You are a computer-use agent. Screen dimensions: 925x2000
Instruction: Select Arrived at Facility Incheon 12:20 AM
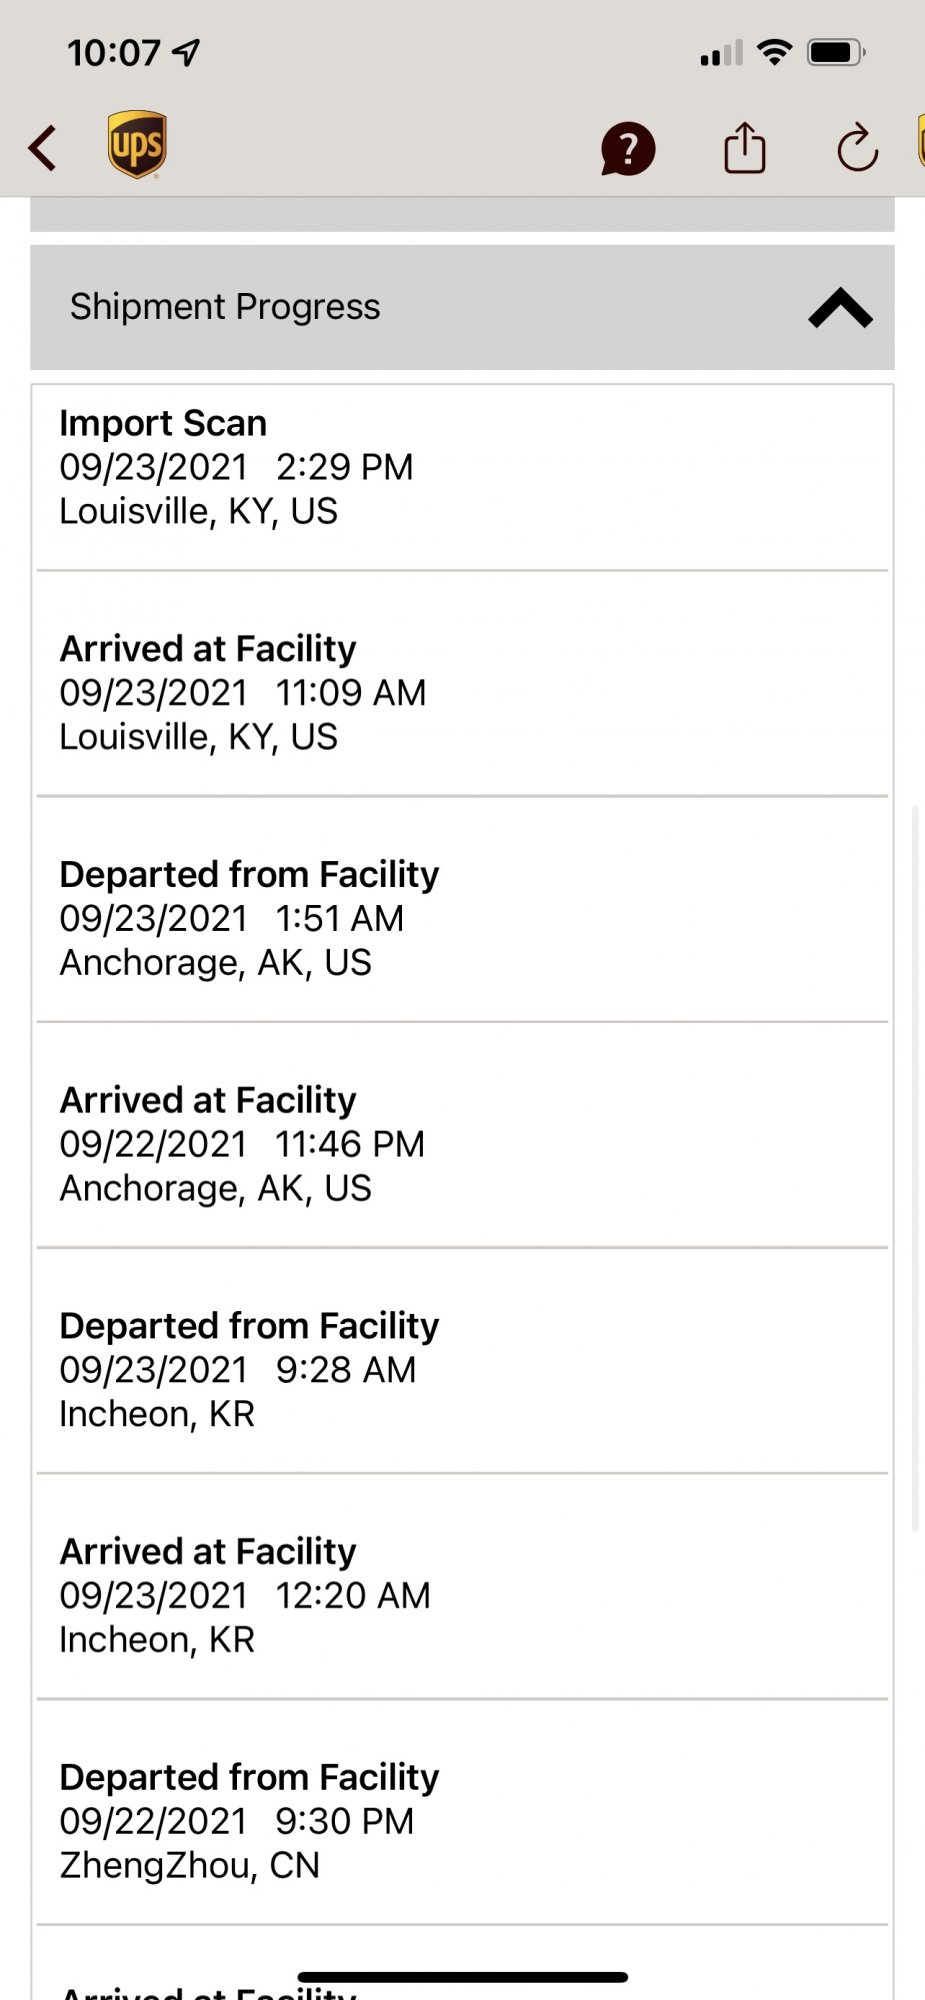point(462,1595)
